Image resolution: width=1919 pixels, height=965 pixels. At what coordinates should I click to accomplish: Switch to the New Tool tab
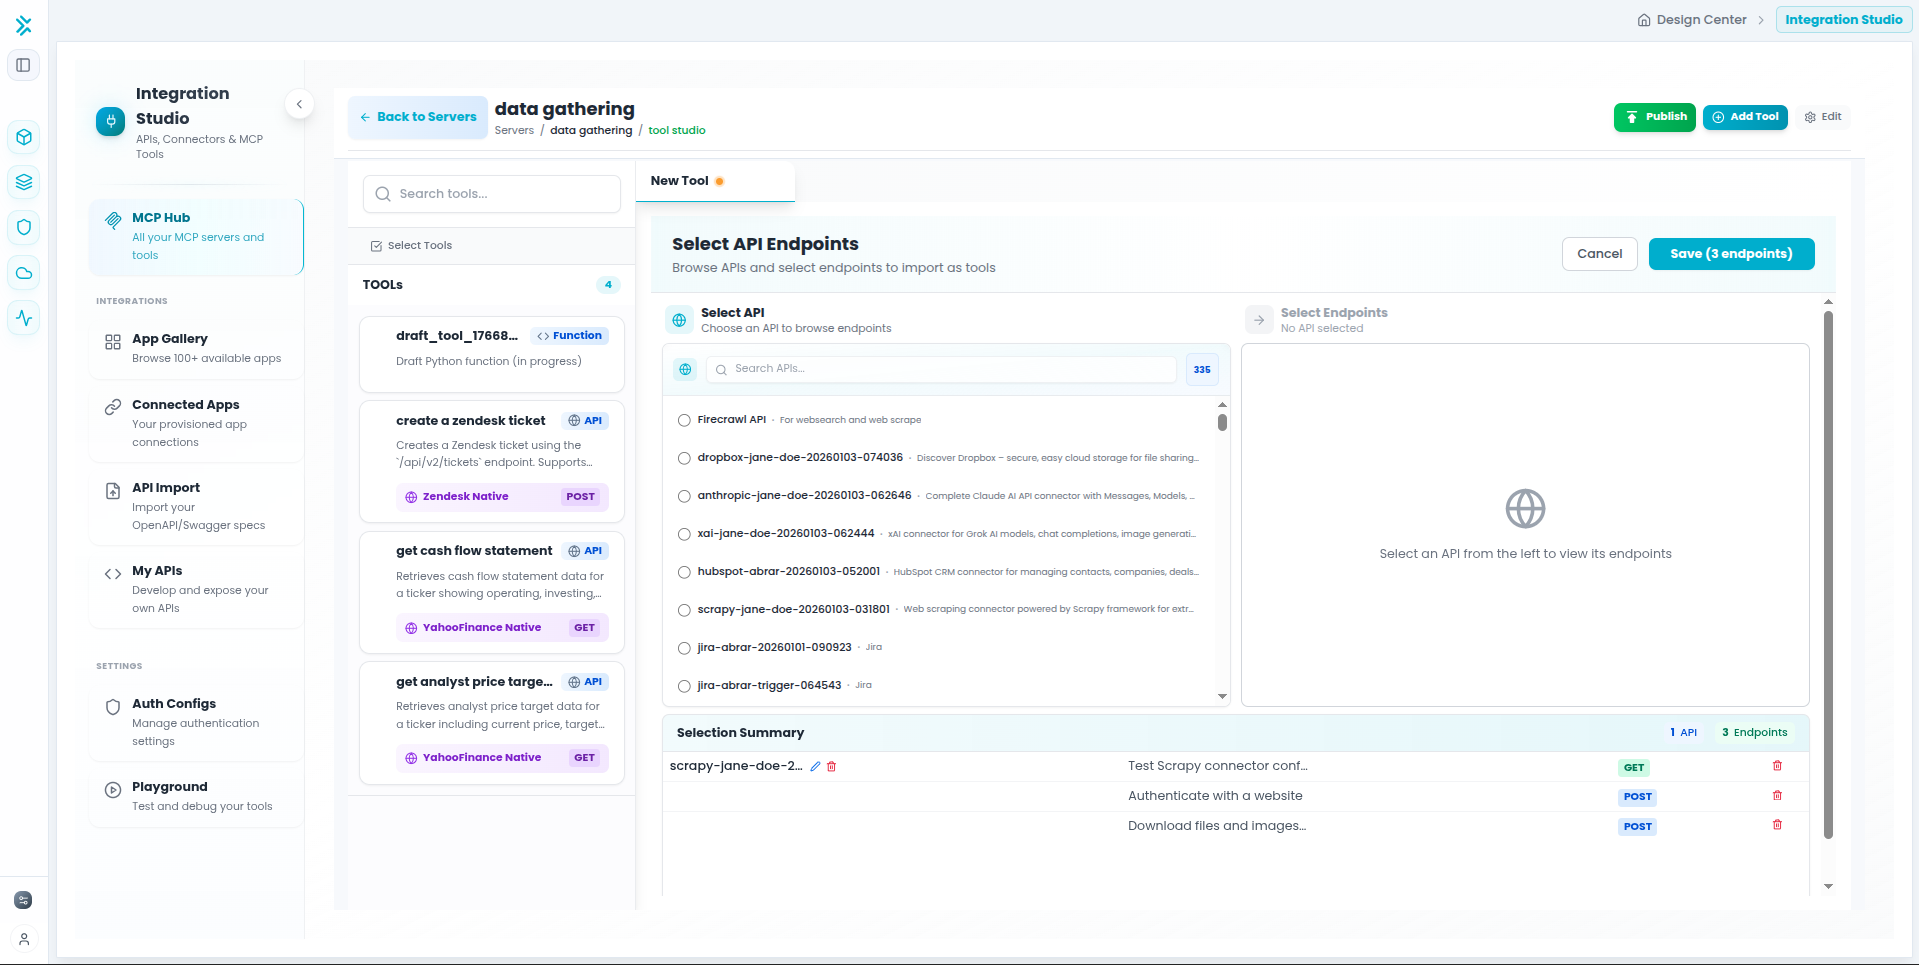point(680,181)
